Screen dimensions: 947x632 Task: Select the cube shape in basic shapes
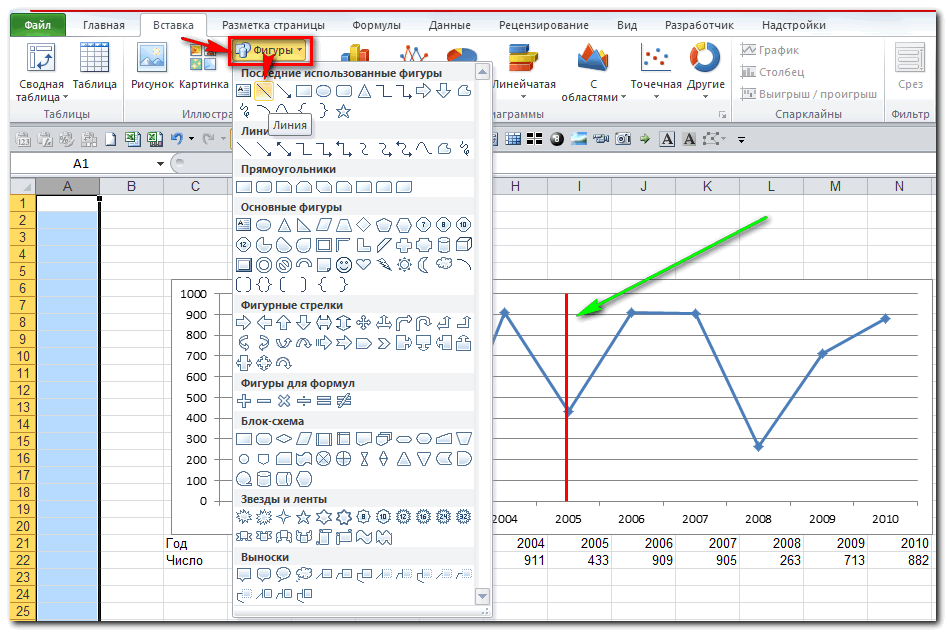(x=463, y=245)
